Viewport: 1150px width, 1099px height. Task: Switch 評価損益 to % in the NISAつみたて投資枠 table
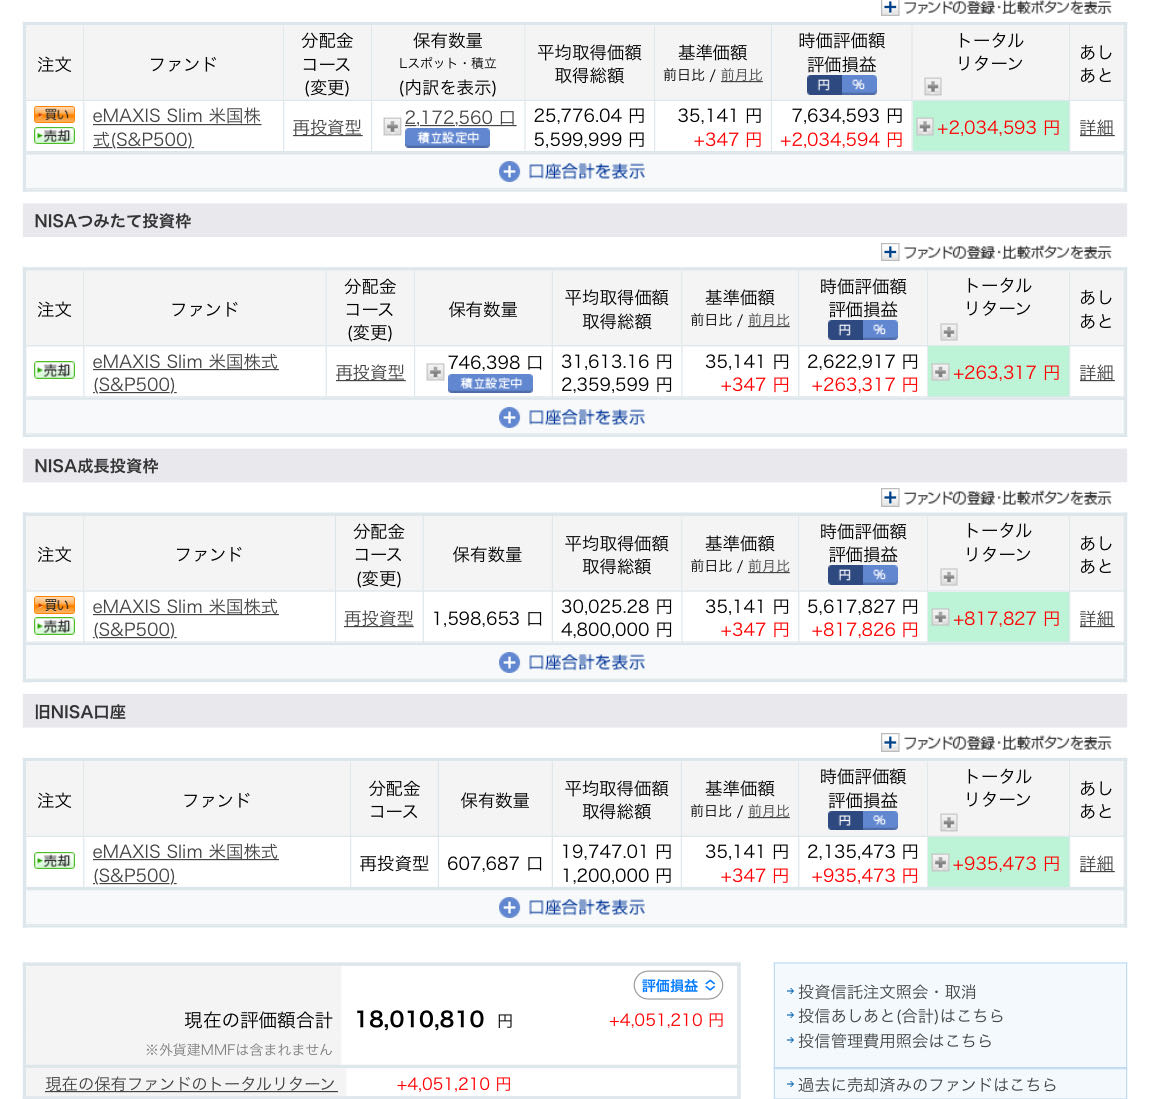(x=880, y=330)
